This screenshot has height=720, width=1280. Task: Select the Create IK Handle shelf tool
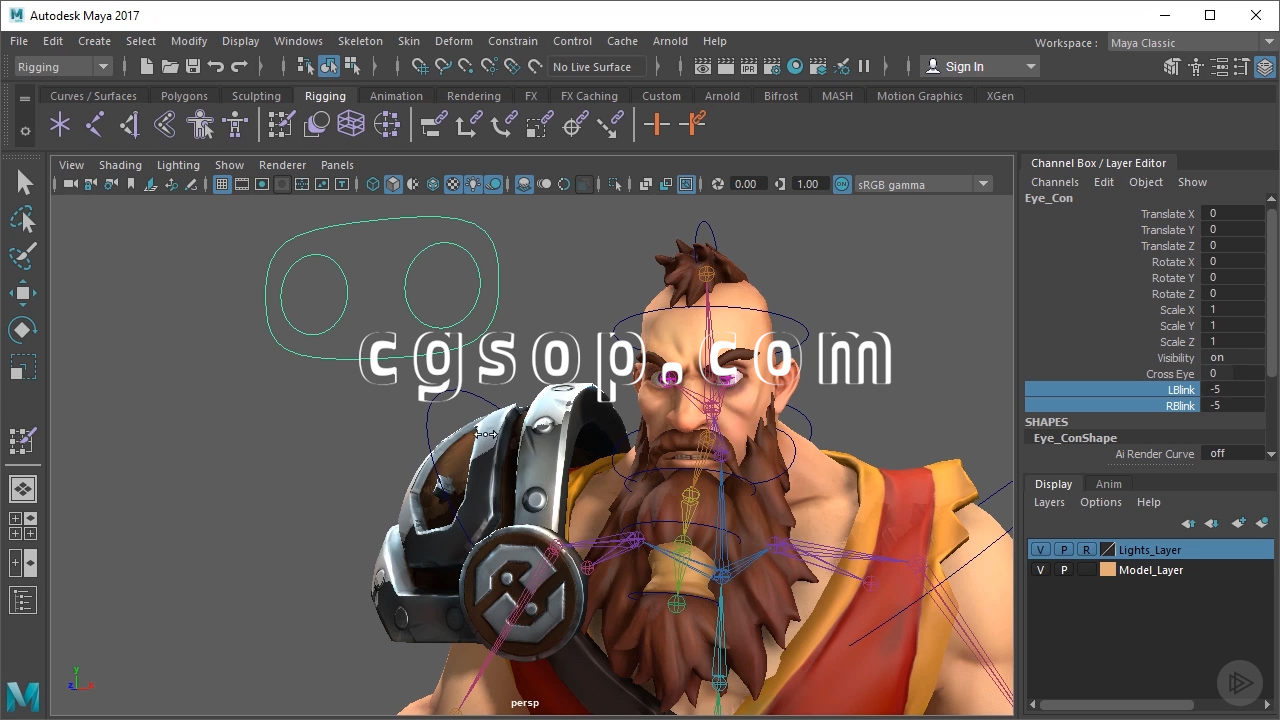coord(130,124)
